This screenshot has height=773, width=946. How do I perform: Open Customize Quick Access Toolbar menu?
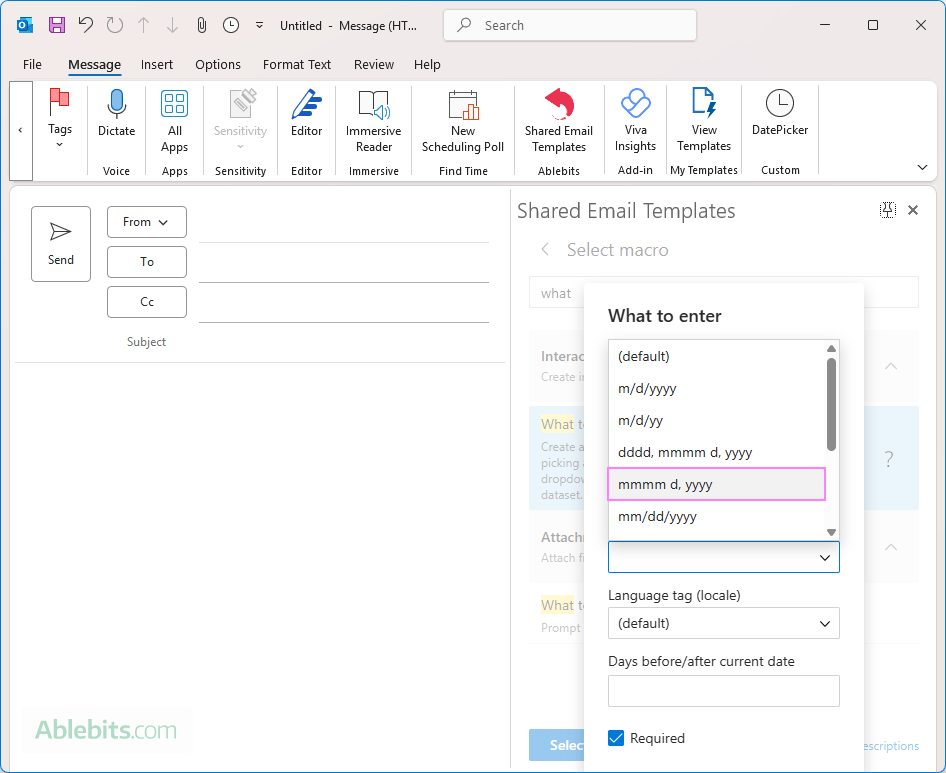point(259,25)
